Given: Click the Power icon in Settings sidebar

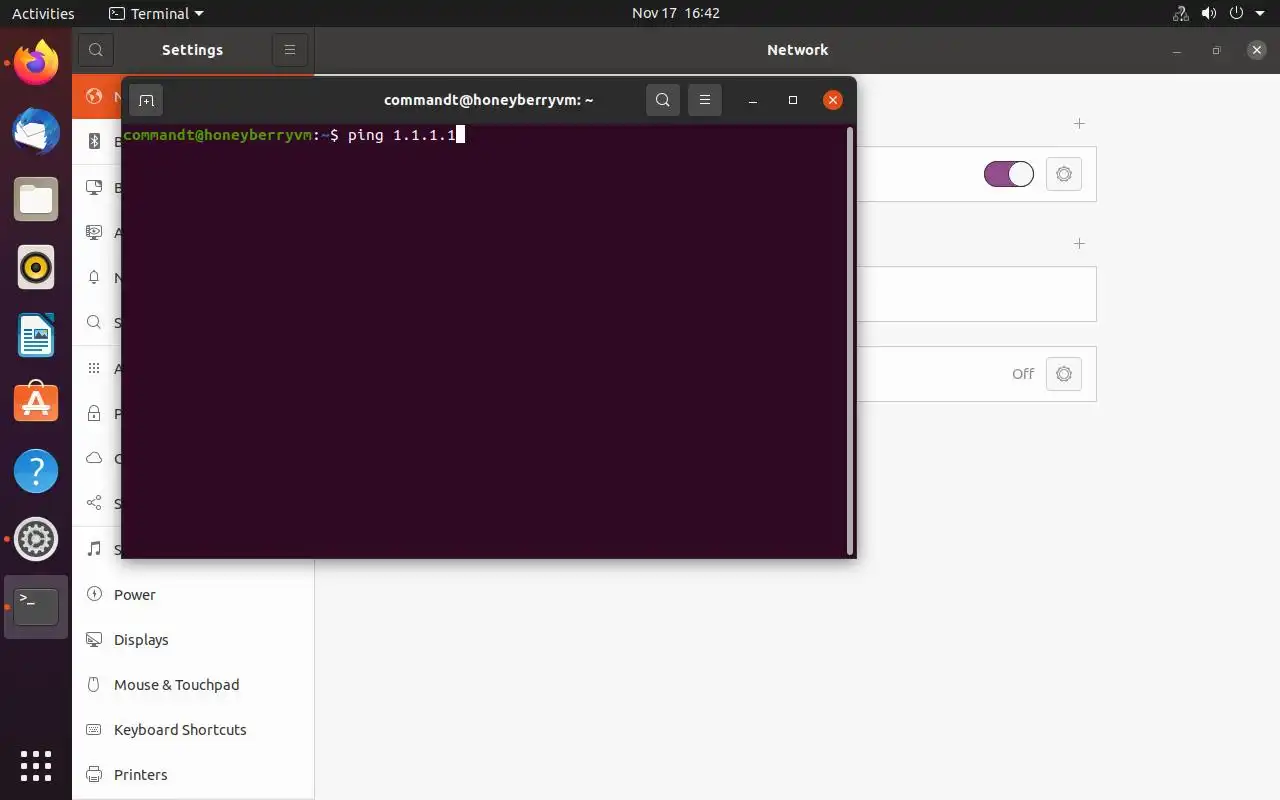Looking at the screenshot, I should click(94, 594).
